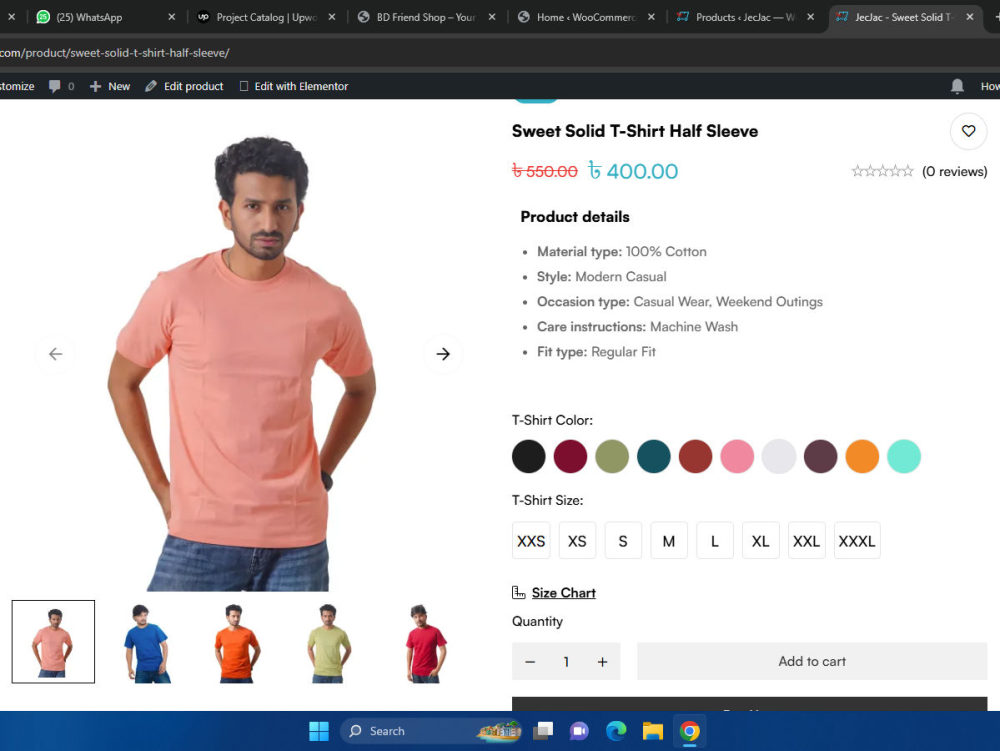This screenshot has height=751, width=1000.
Task: Close the Products JecJac tab
Action: 810,17
